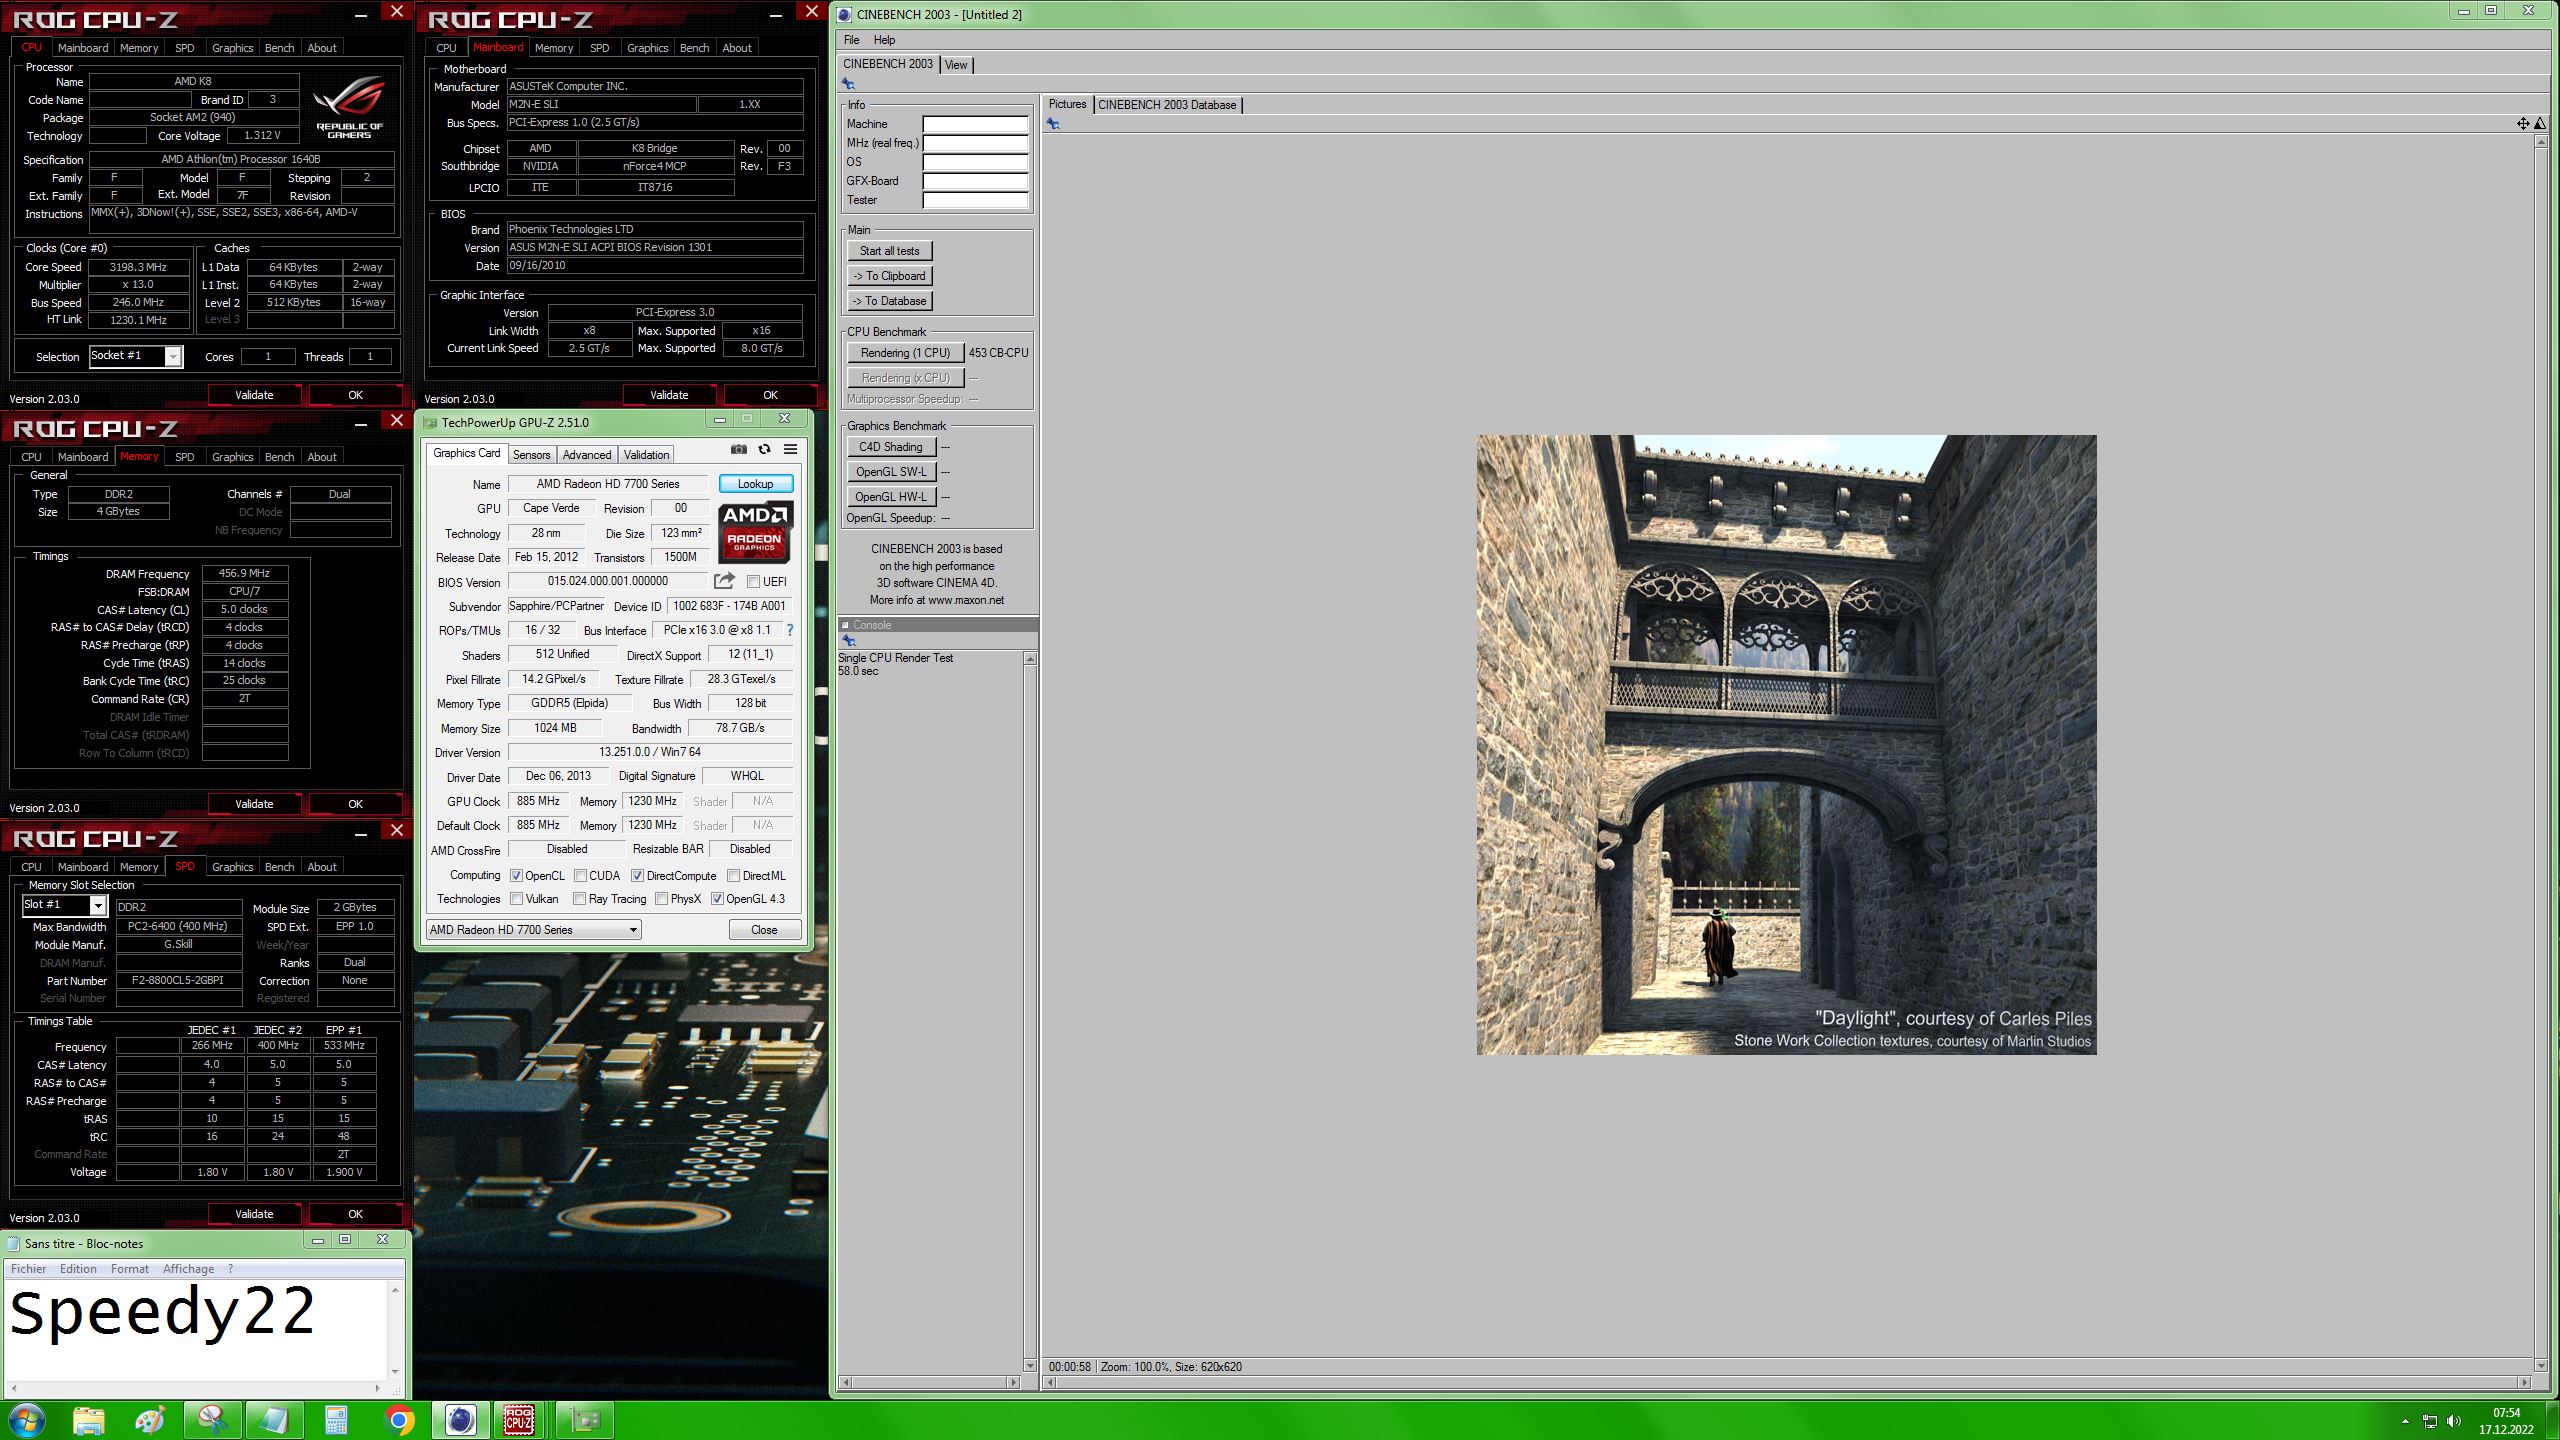The width and height of the screenshot is (2560, 1440).
Task: Click the zoom triangle icon in the Pictures view
Action: (x=2540, y=124)
